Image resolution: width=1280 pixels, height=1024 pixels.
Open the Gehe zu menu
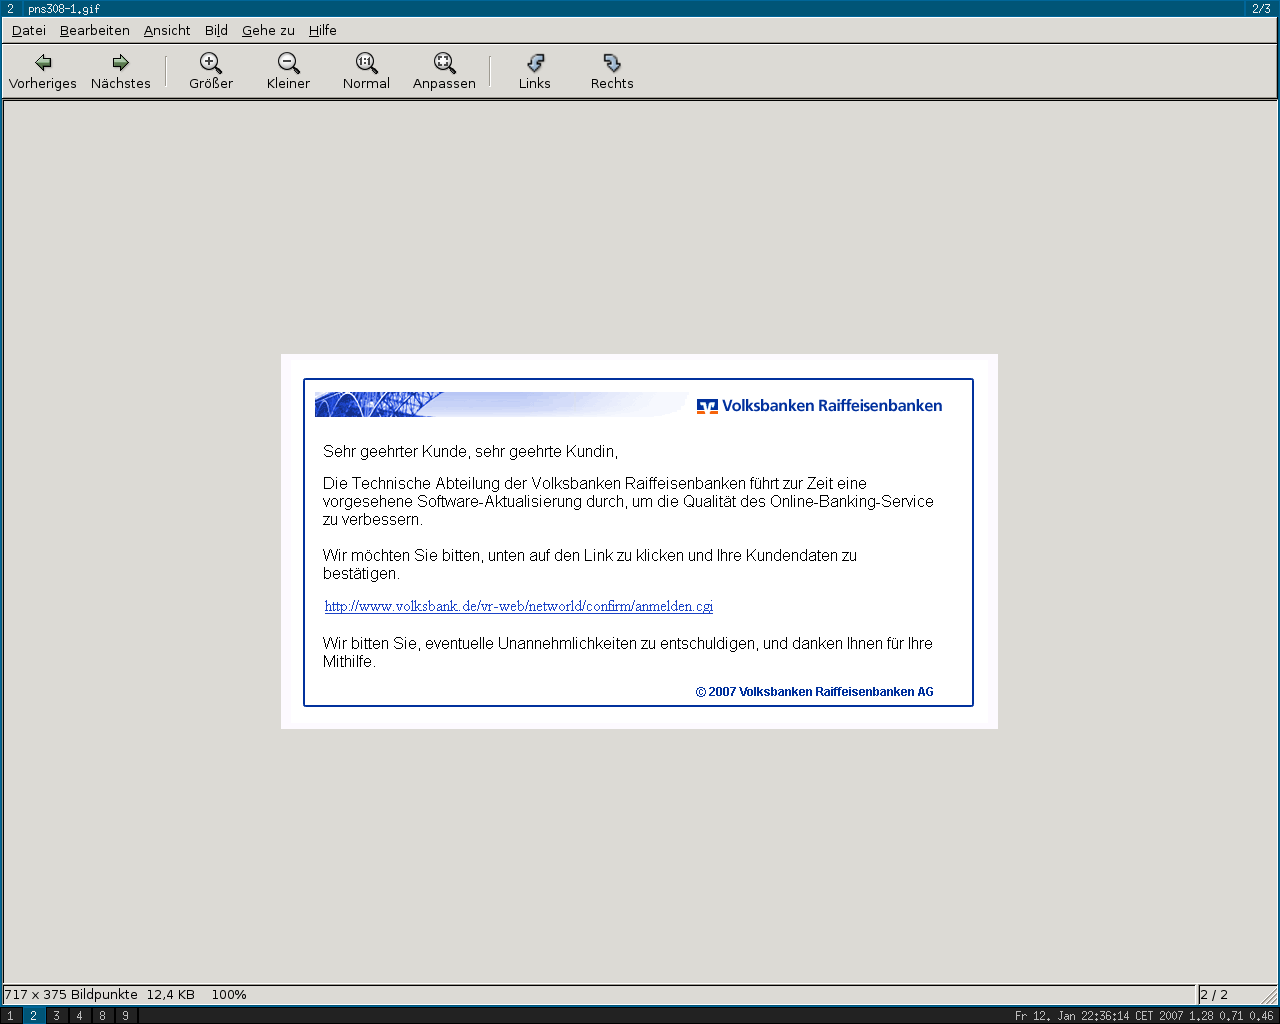pos(268,30)
